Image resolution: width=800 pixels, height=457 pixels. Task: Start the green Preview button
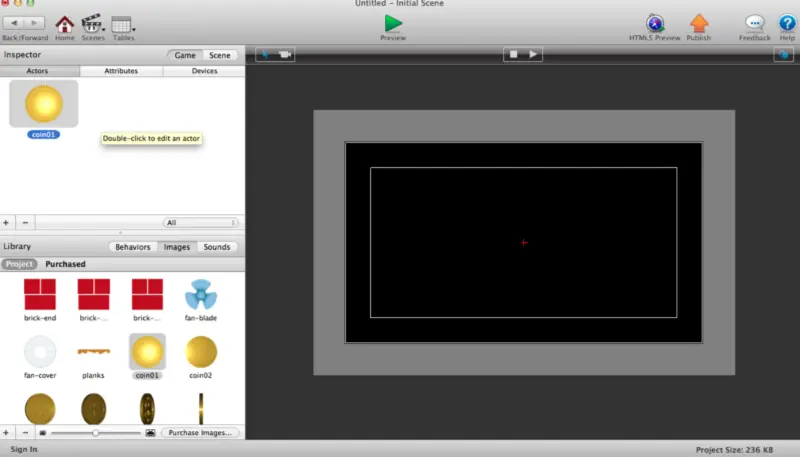[393, 23]
